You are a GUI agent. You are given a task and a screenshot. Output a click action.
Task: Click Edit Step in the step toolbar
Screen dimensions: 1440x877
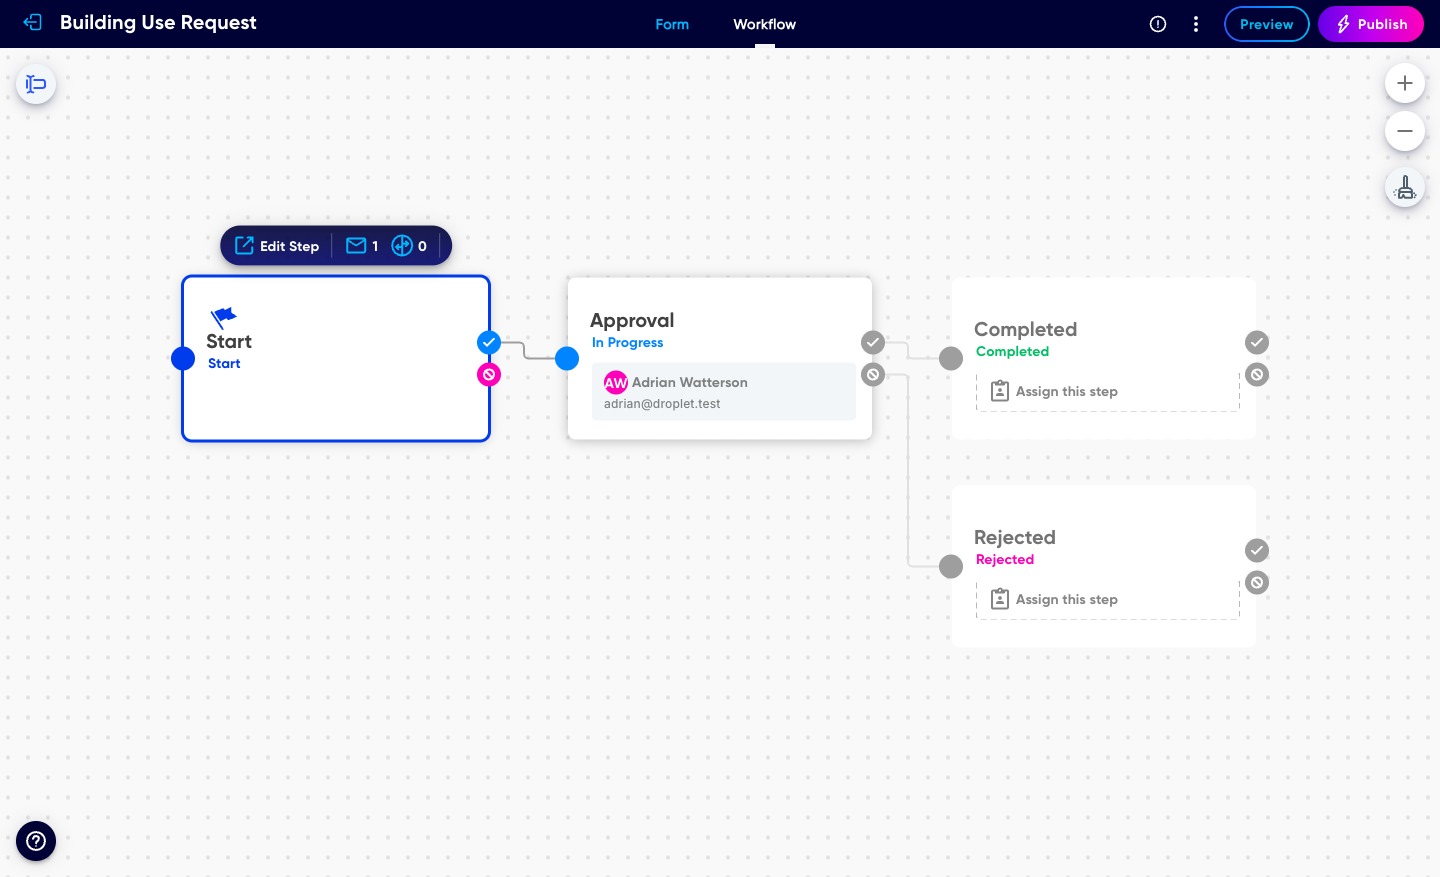tap(277, 246)
